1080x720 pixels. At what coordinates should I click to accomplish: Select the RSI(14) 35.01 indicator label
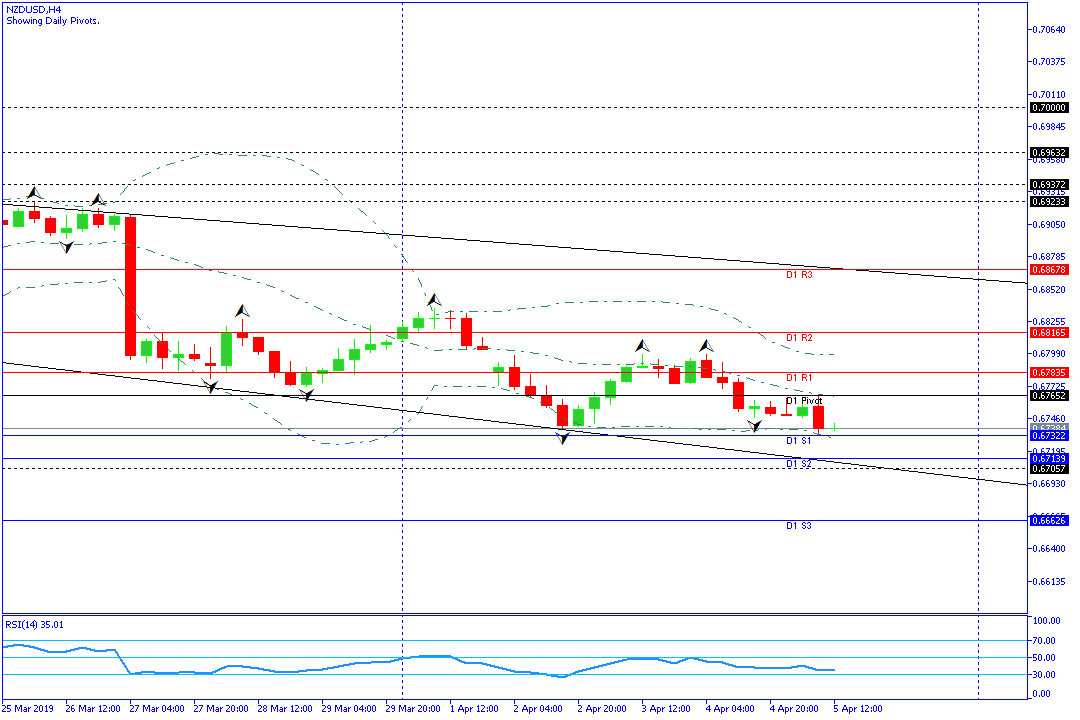point(35,625)
